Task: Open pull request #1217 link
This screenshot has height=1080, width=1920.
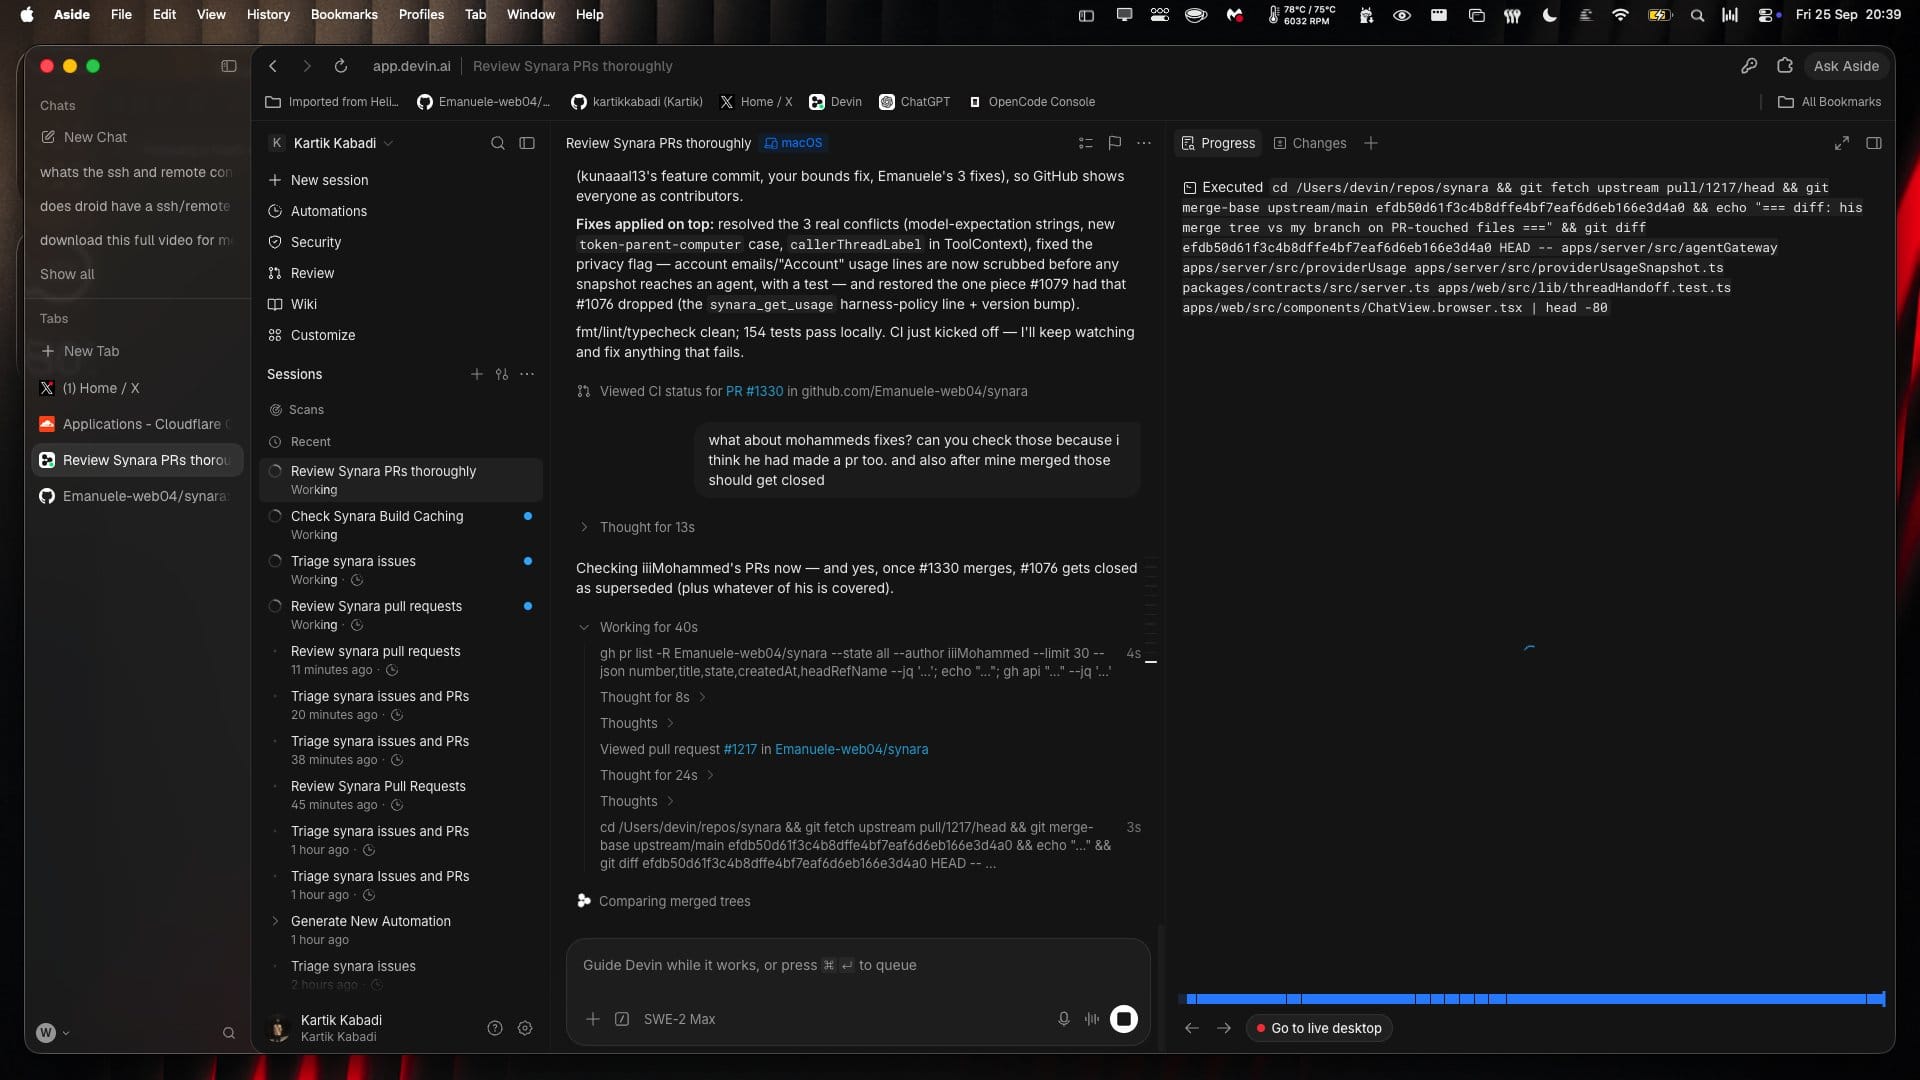Action: tap(740, 749)
